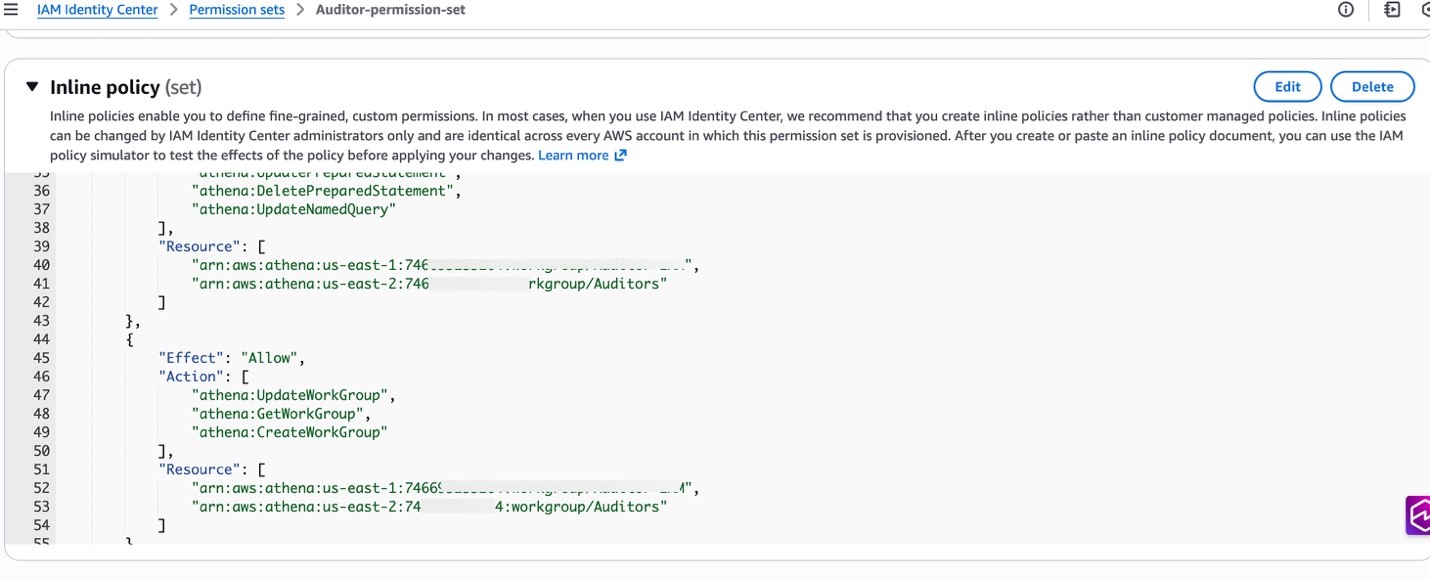
Task: Click the Inline policy heading text
Action: pos(104,88)
